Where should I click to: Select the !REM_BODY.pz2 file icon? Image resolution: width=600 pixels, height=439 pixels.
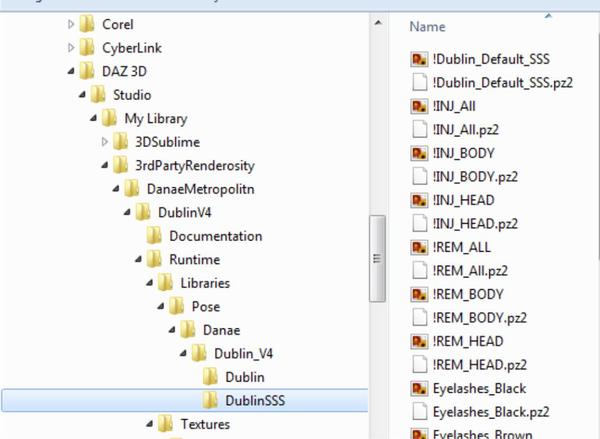click(x=419, y=318)
